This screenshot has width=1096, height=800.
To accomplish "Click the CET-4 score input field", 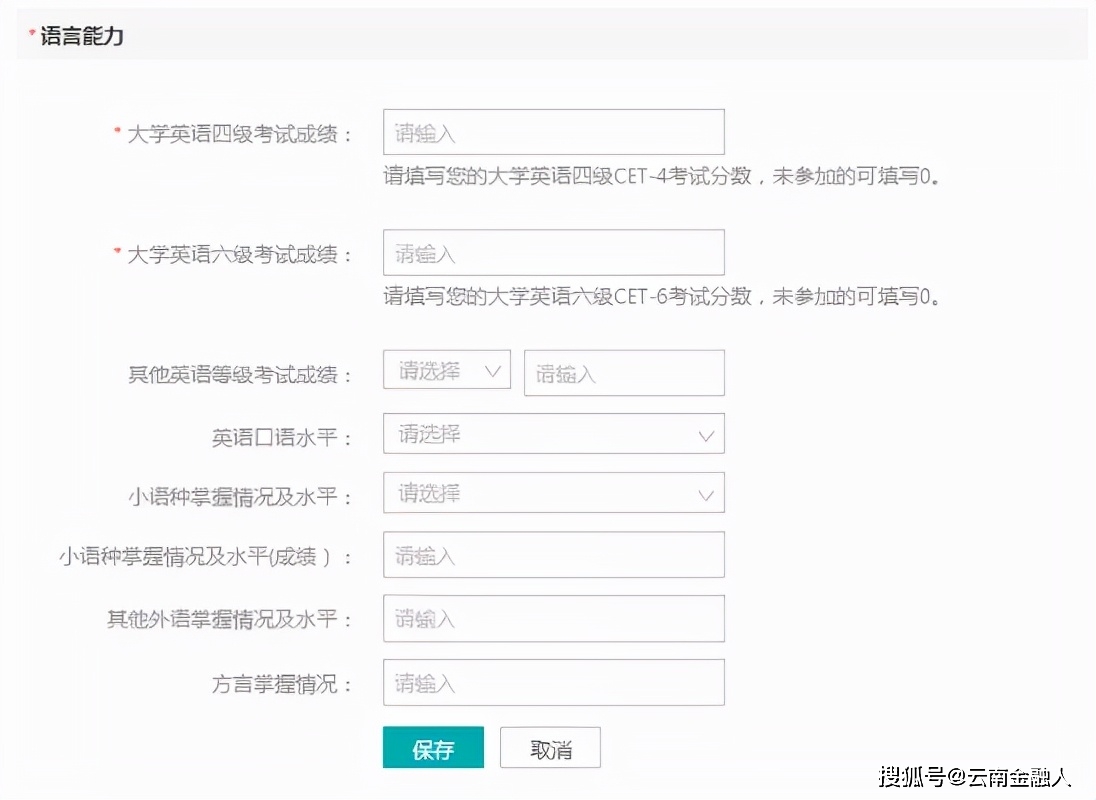I will pos(553,132).
